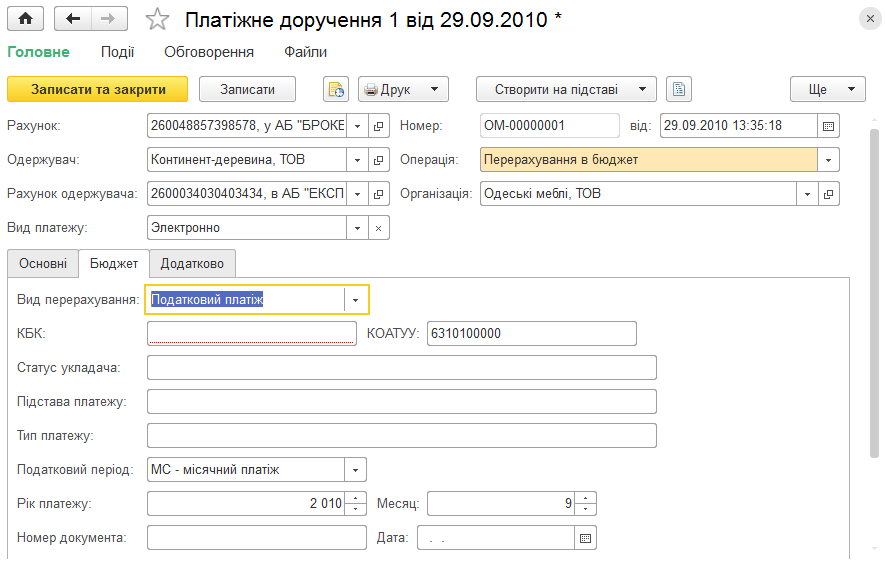
Task: Open the Обговорення section
Action: click(209, 52)
